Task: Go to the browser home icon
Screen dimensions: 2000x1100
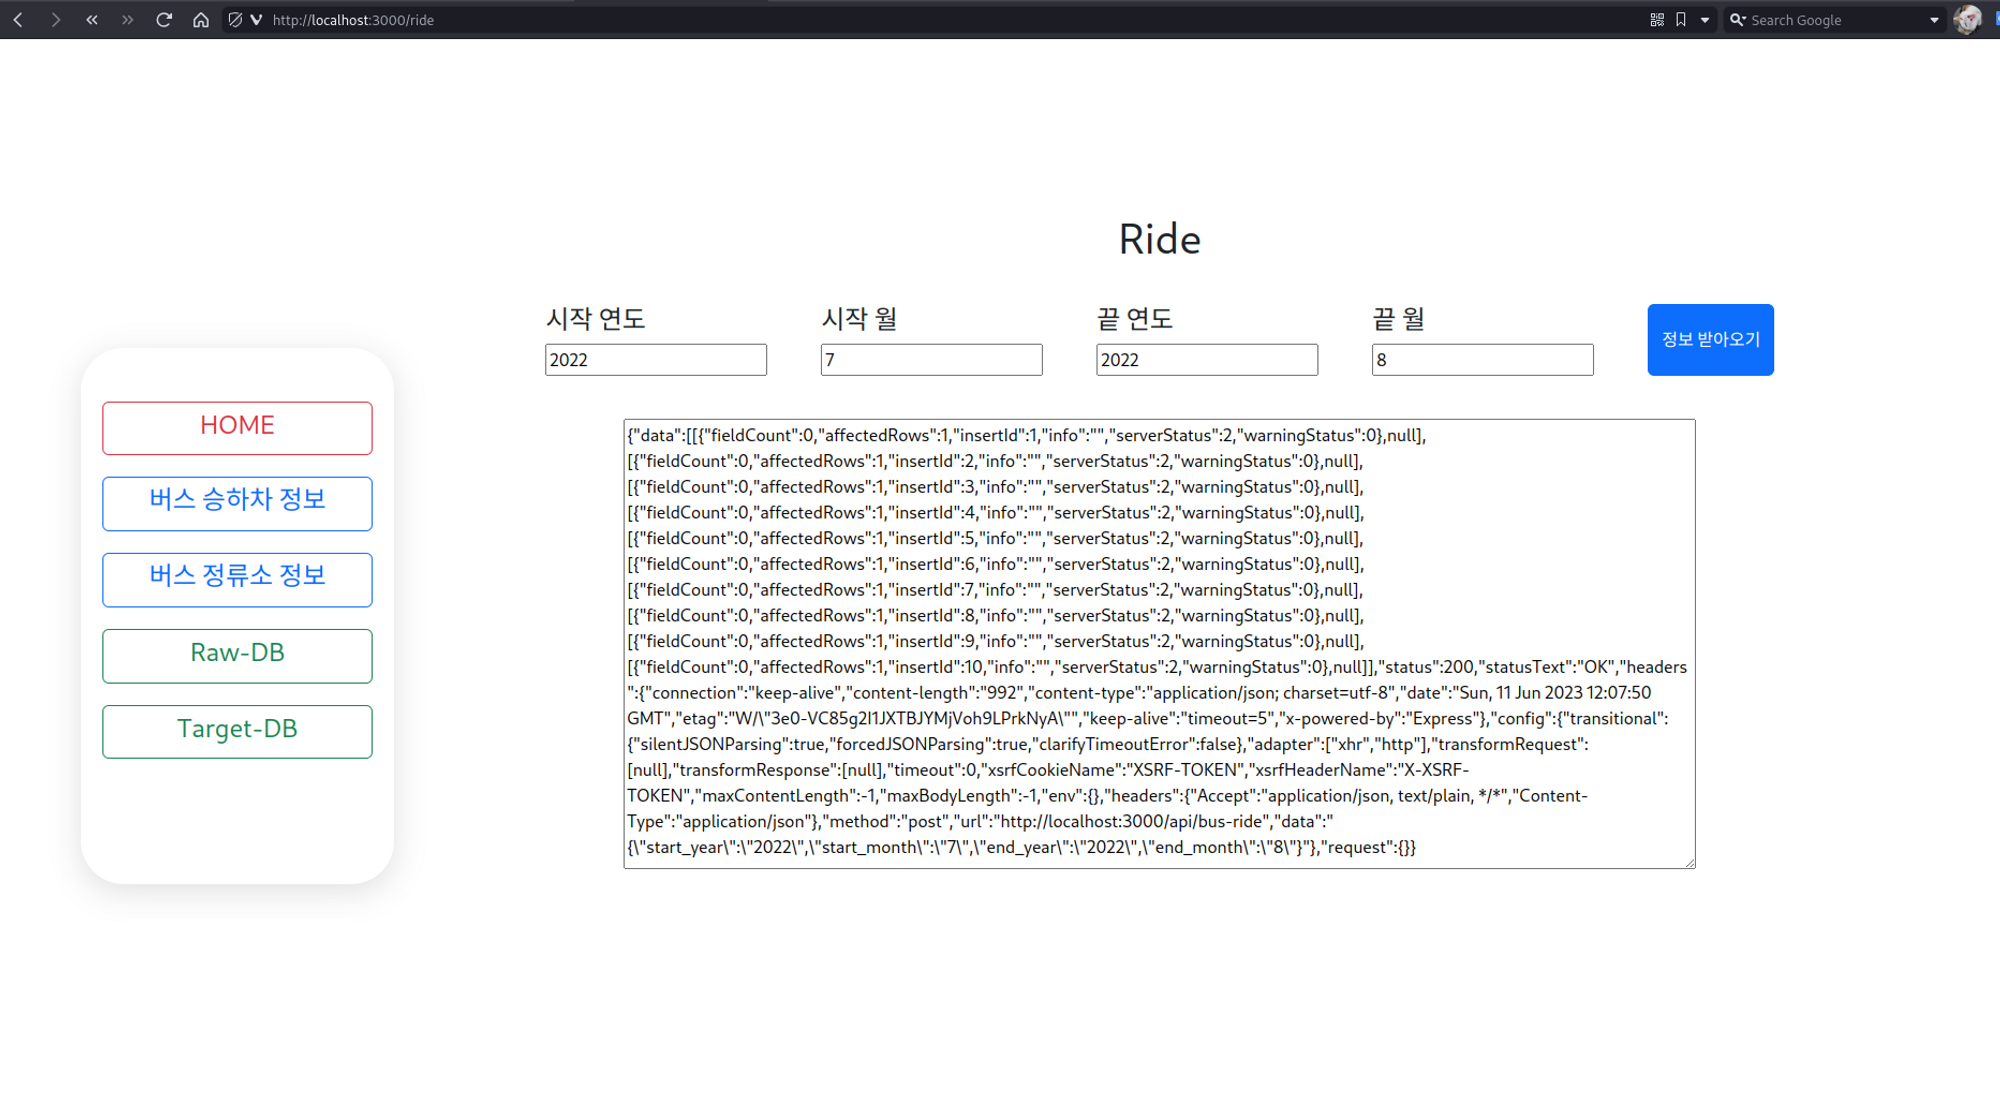Action: coord(201,20)
